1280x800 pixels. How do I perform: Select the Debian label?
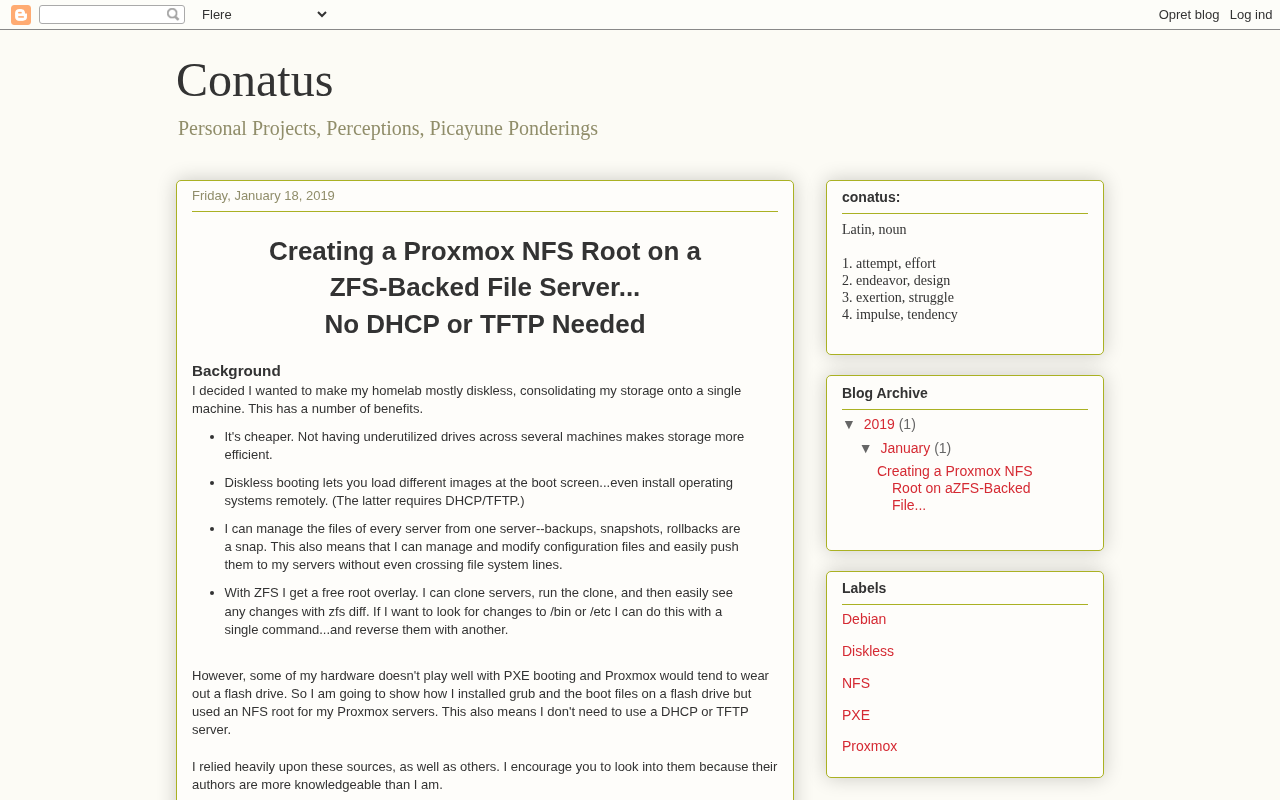tap(864, 619)
